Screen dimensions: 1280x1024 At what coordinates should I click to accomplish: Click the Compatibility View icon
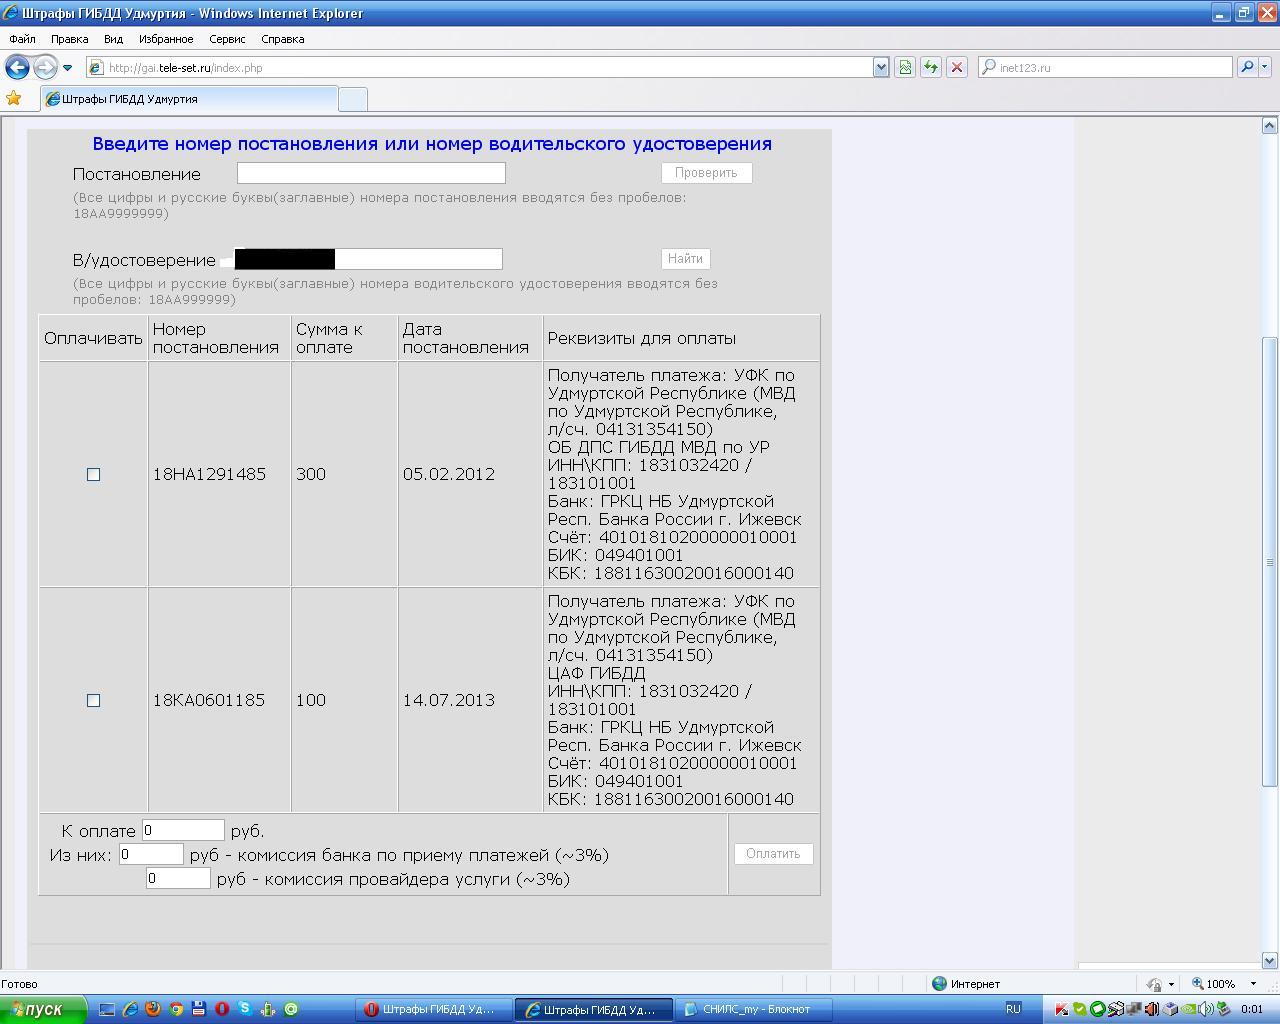[905, 67]
